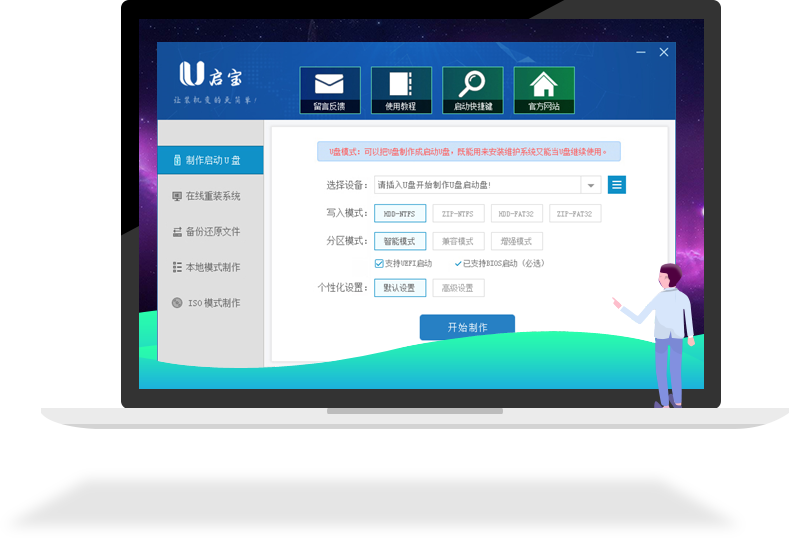
Task: Select 兼容模式 partition mode
Action: click(x=458, y=241)
